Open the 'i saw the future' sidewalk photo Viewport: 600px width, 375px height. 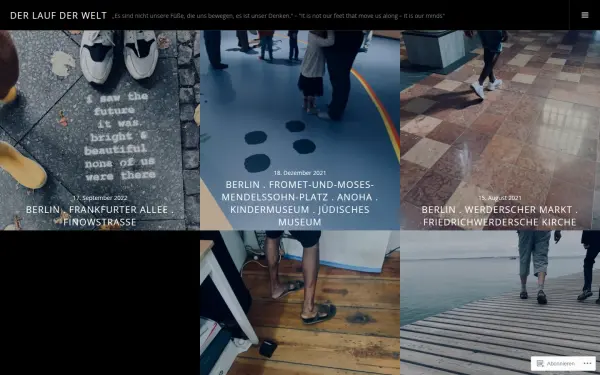pyautogui.click(x=100, y=115)
